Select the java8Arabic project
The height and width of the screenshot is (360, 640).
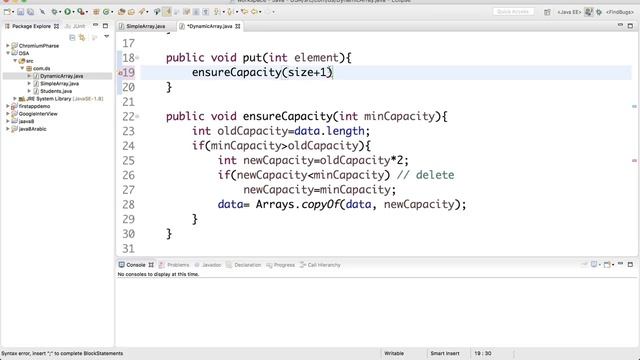click(x=32, y=129)
